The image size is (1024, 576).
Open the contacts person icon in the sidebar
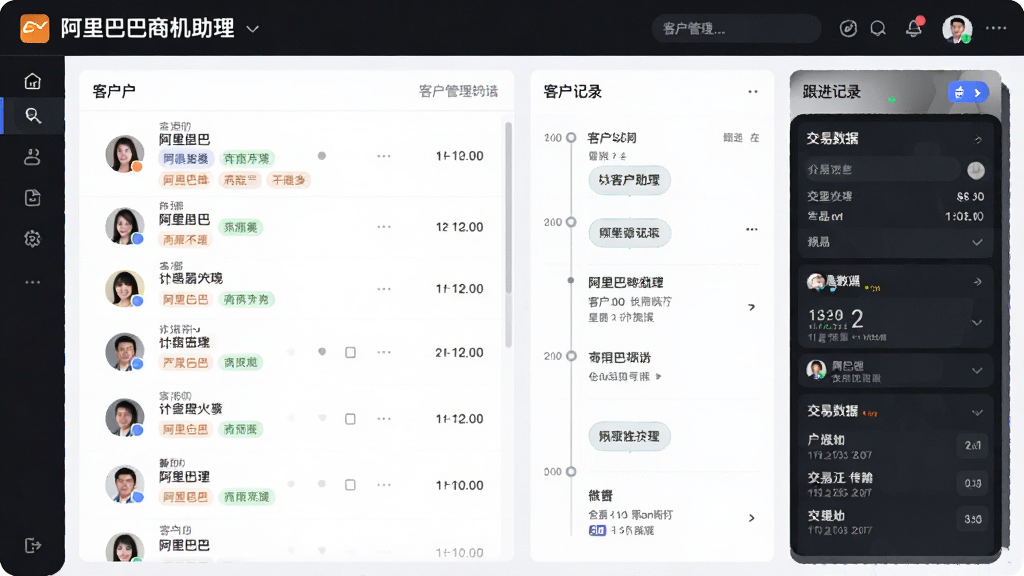coord(33,157)
